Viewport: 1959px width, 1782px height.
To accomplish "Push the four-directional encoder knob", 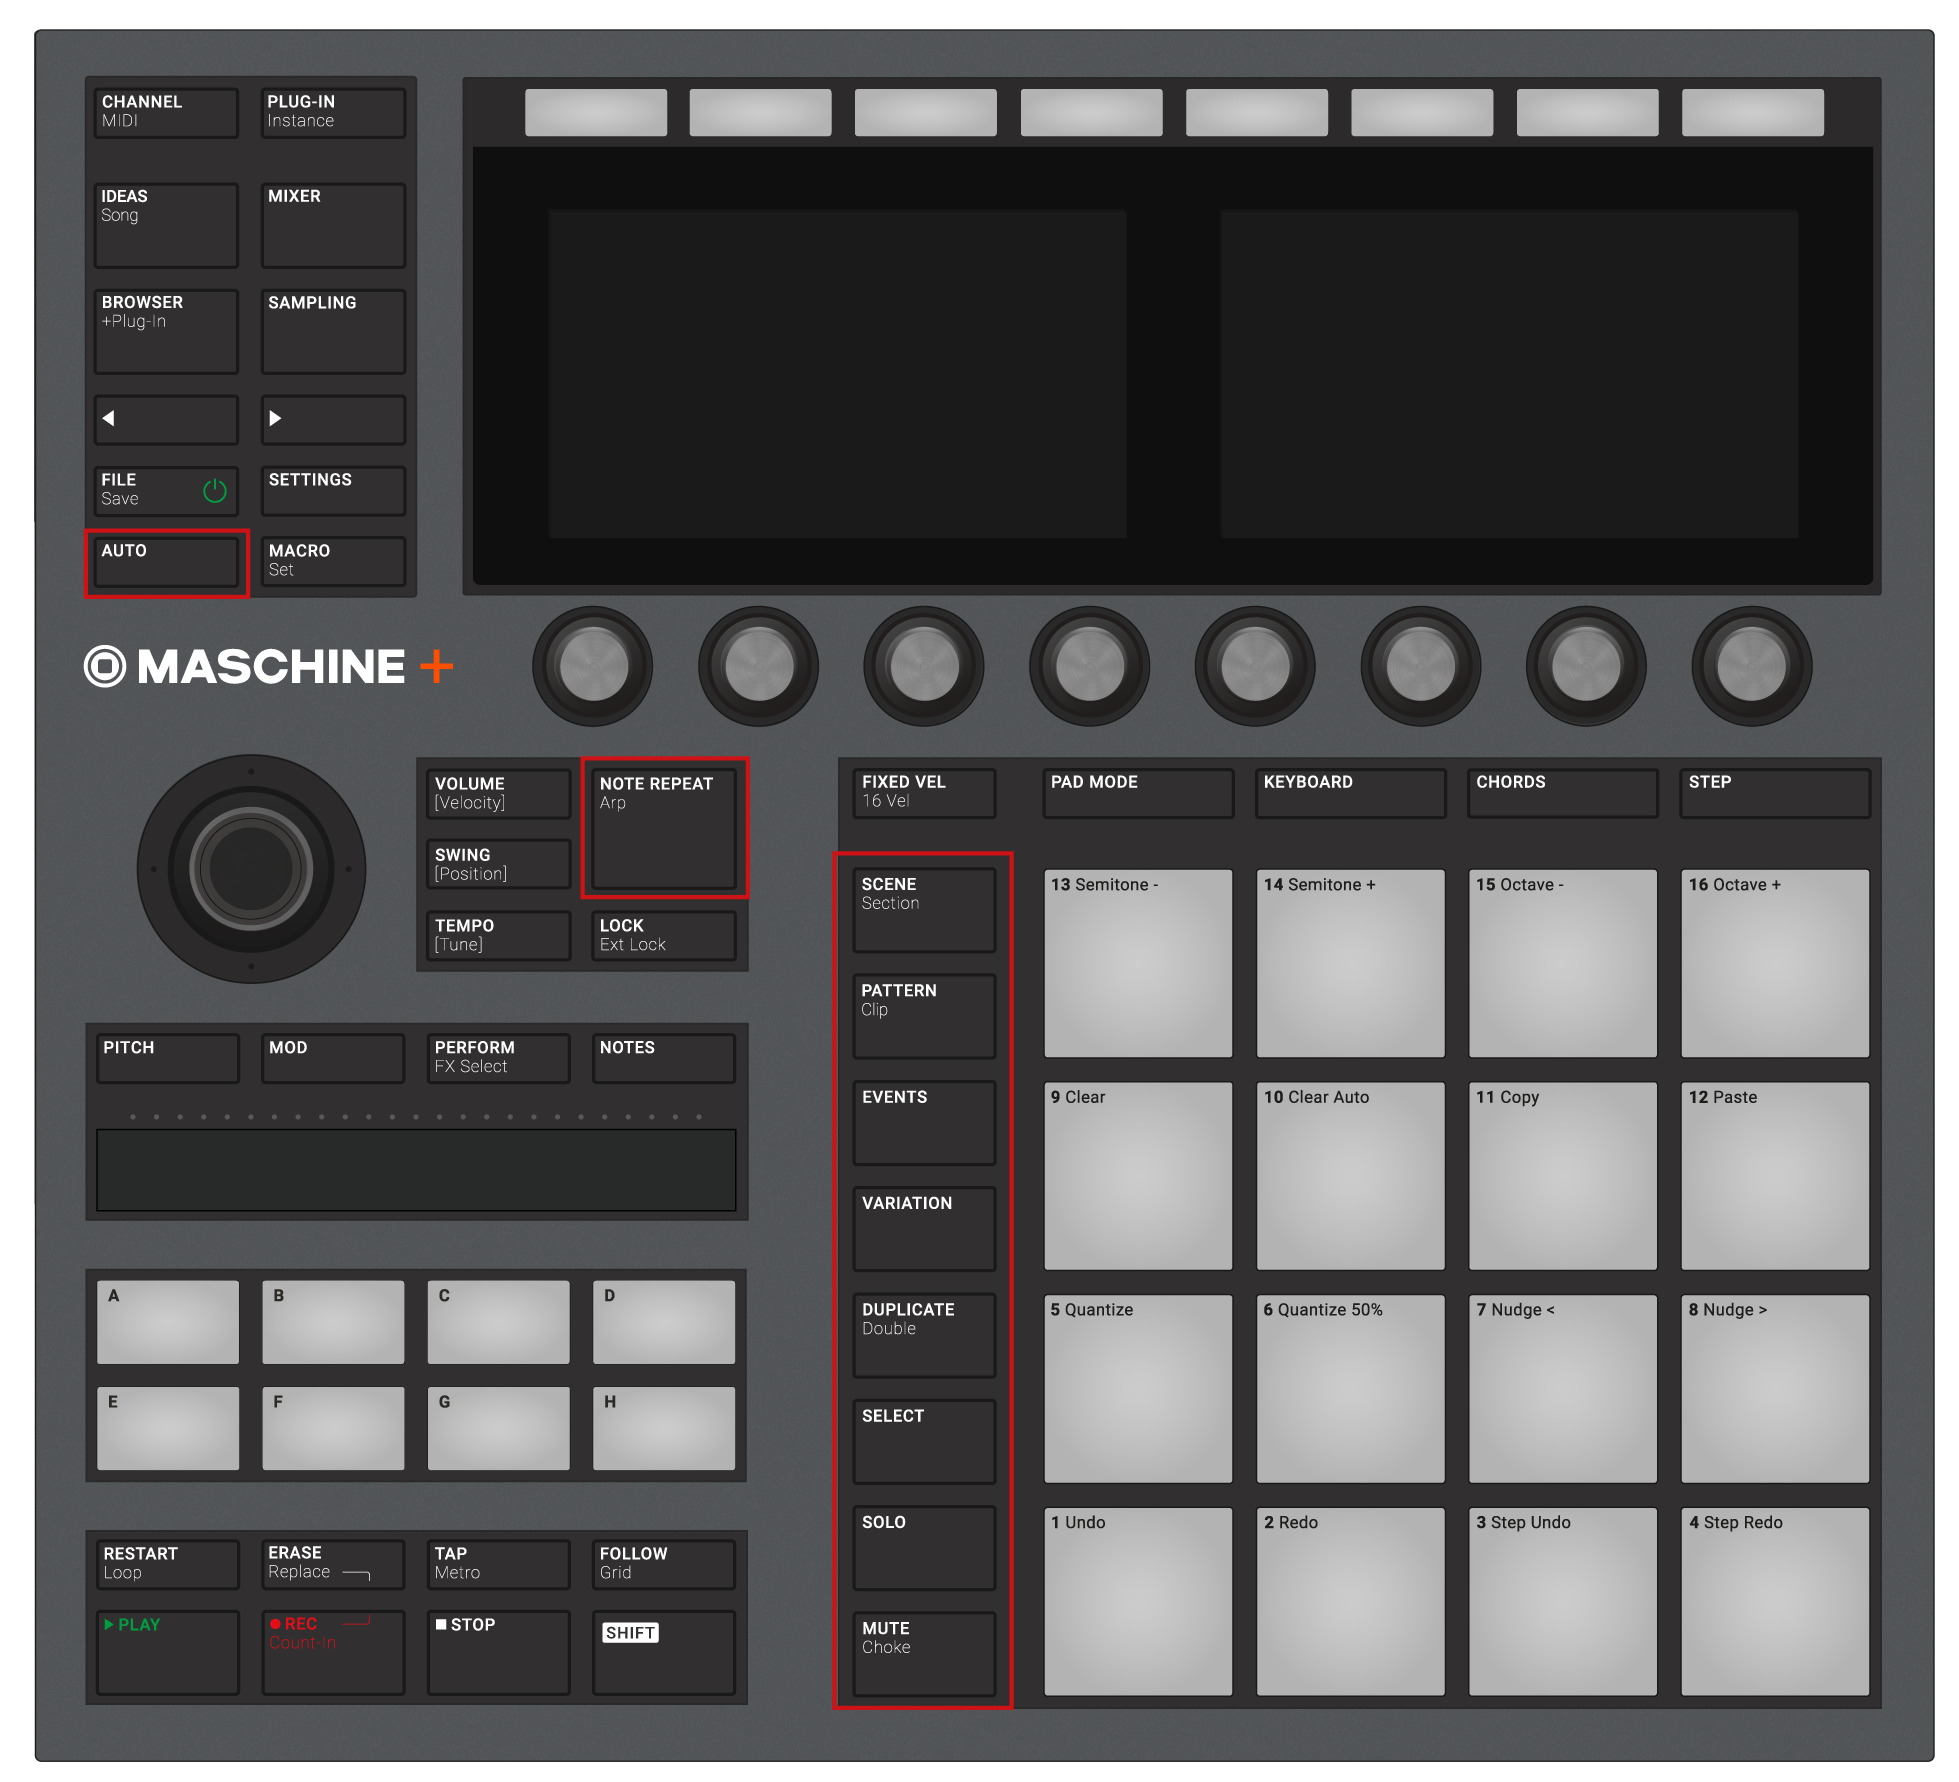I will tap(251, 869).
